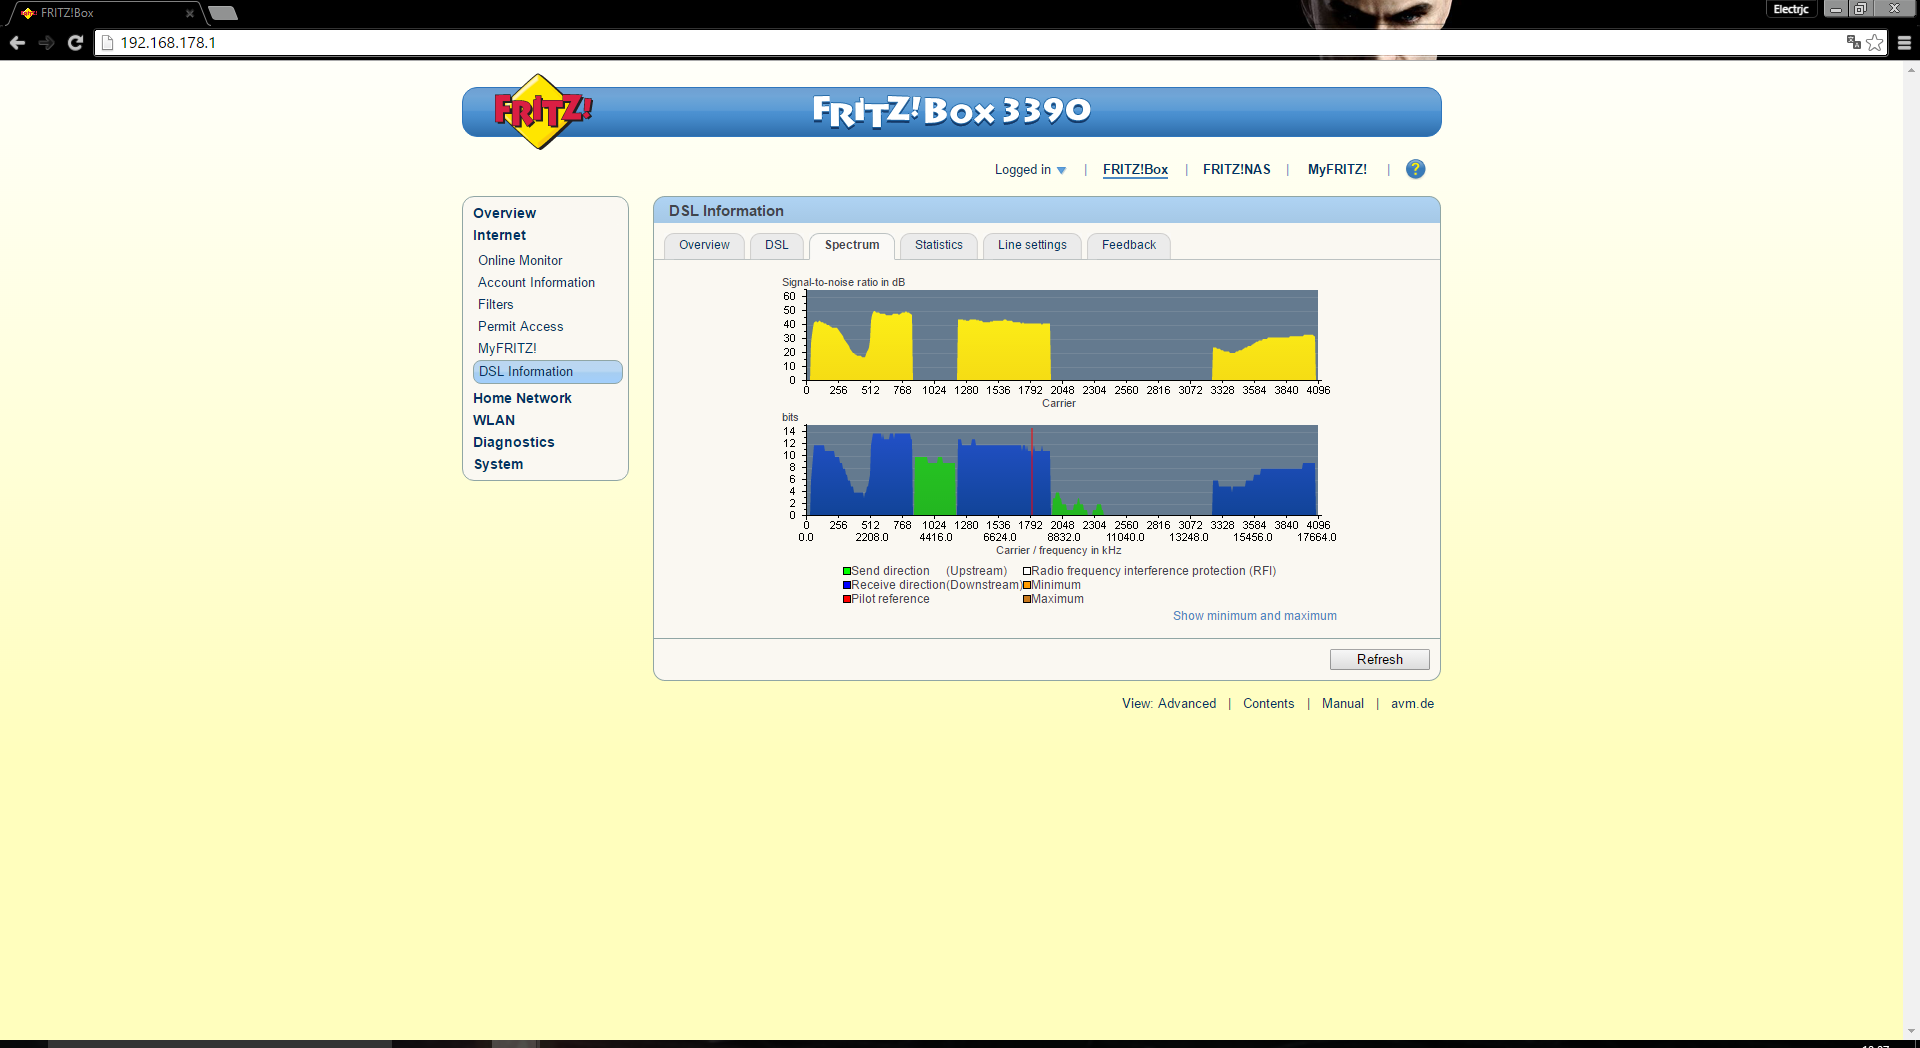Open WLAN in the sidebar
The width and height of the screenshot is (1920, 1048).
tap(494, 420)
